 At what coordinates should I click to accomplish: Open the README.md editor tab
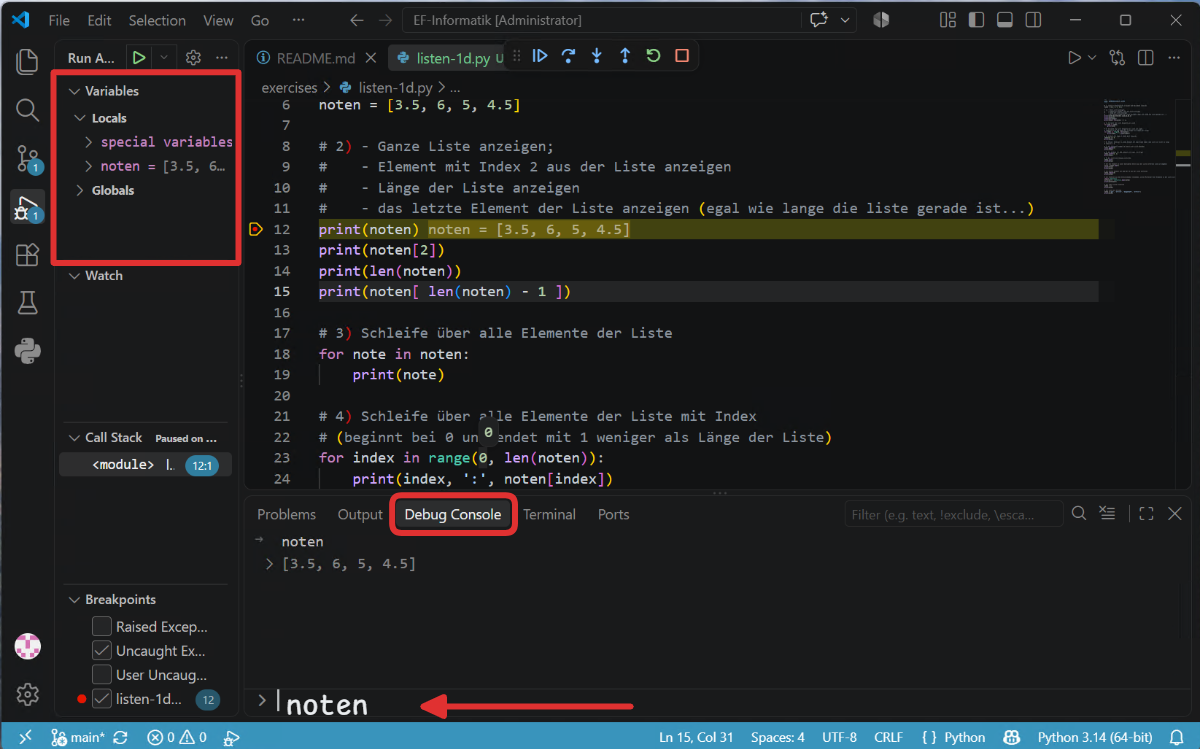coord(316,58)
